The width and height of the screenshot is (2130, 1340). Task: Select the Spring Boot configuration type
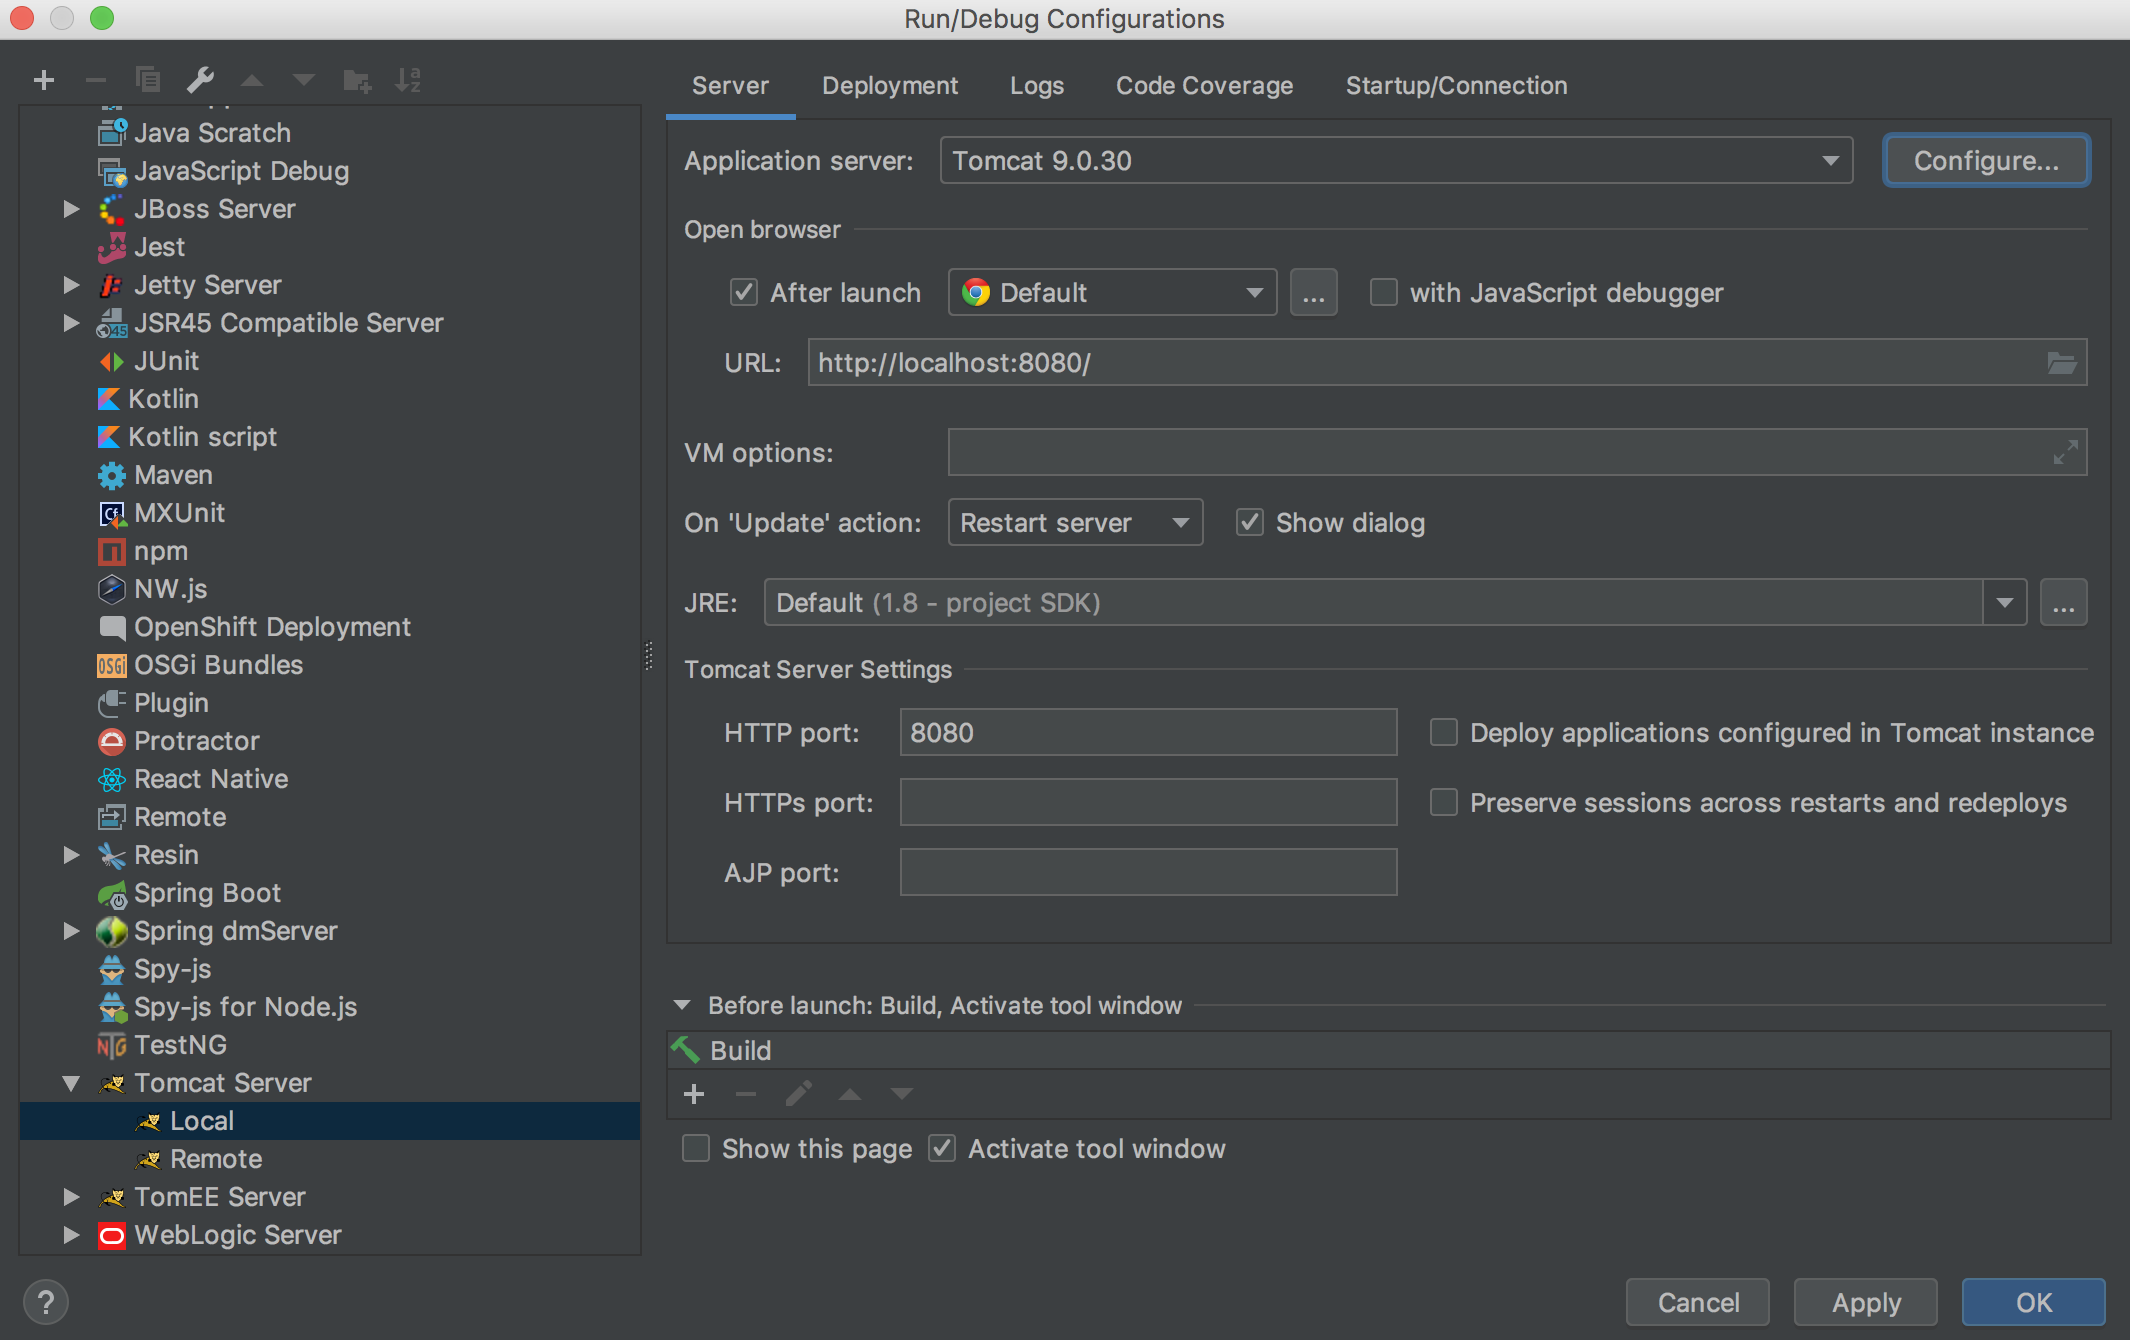coord(207,893)
